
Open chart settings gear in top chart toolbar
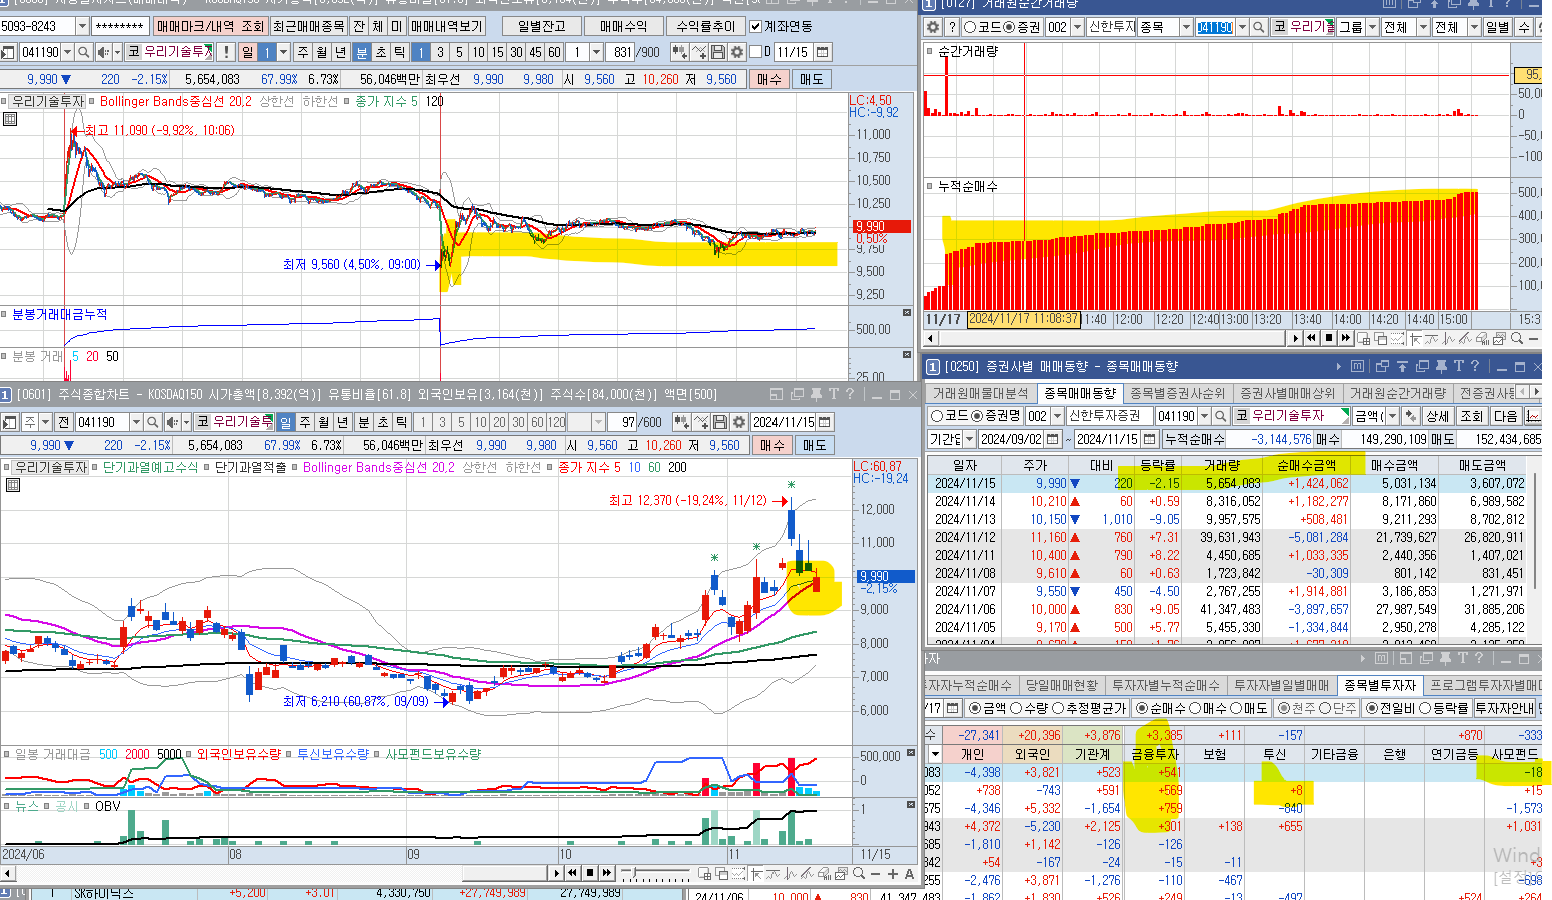pos(737,52)
